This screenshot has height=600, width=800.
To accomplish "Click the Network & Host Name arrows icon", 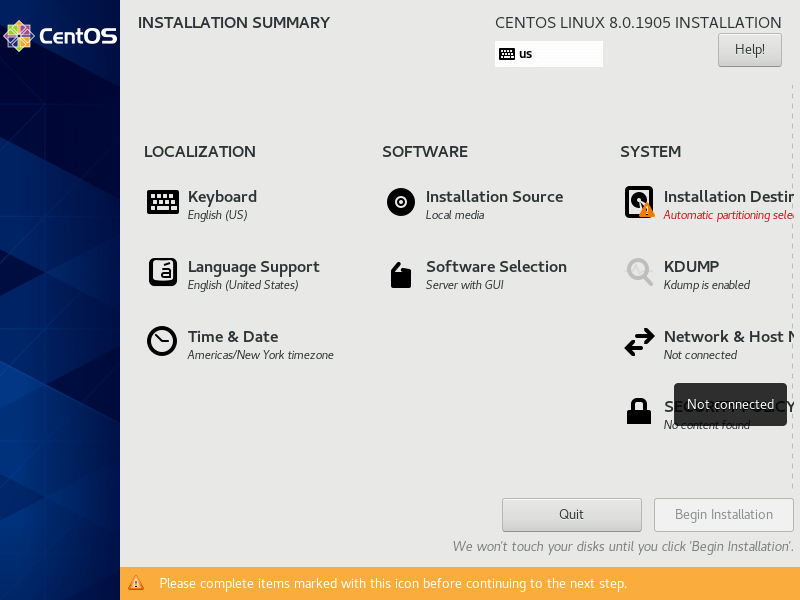I will (638, 343).
